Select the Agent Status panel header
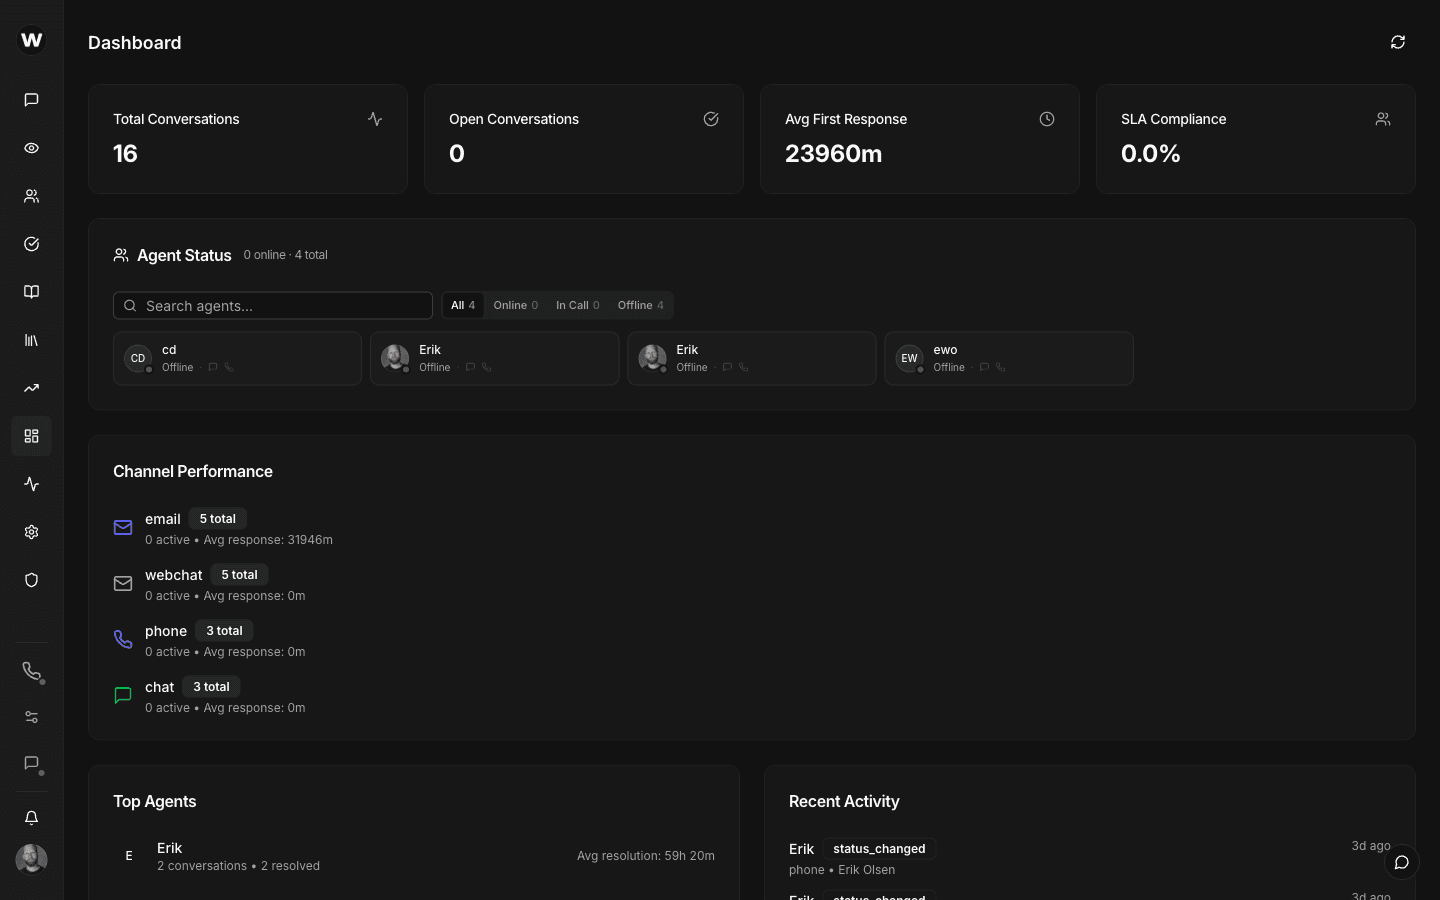Viewport: 1440px width, 900px height. coord(184,255)
